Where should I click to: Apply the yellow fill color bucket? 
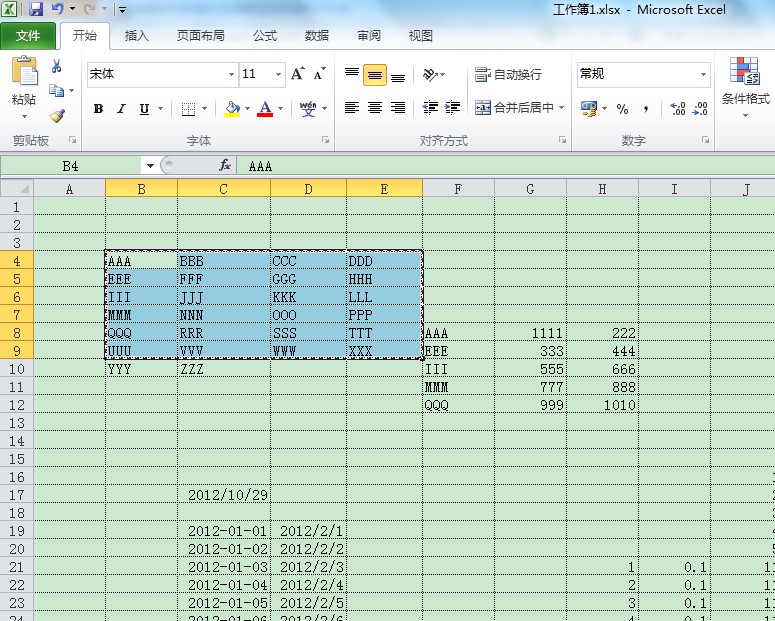pos(232,109)
